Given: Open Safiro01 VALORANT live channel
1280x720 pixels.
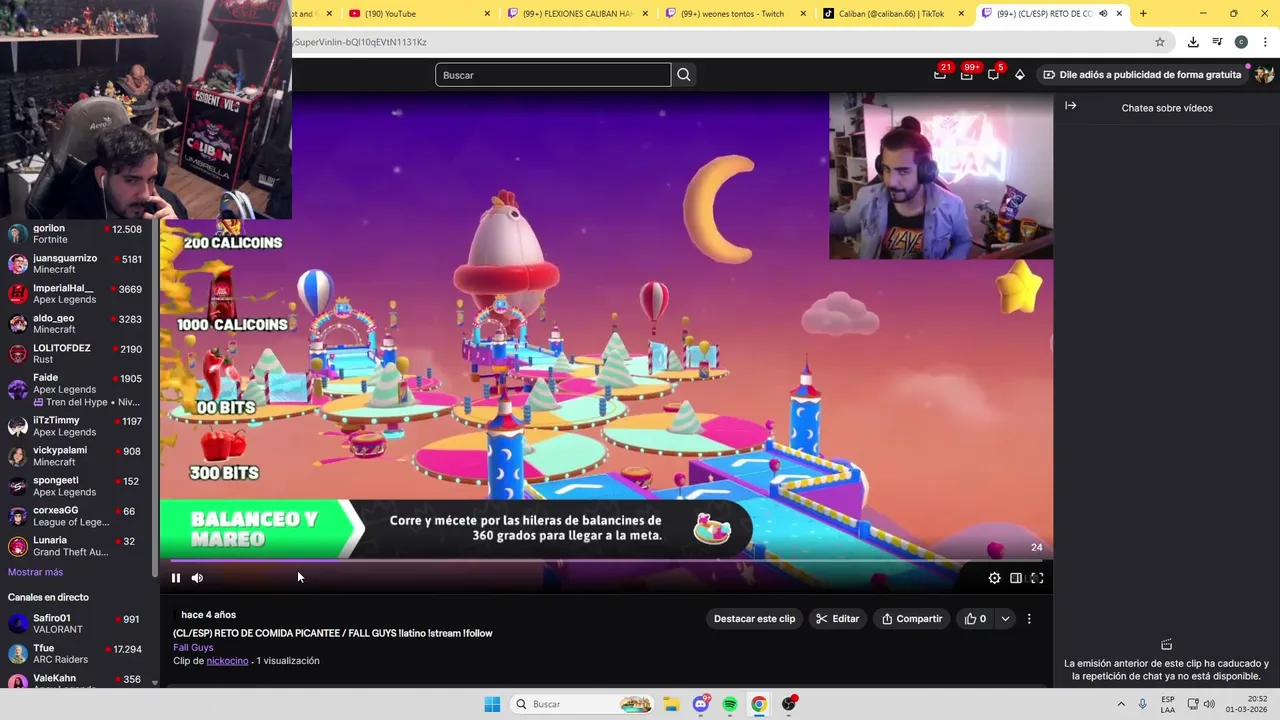Looking at the screenshot, I should tap(75, 624).
